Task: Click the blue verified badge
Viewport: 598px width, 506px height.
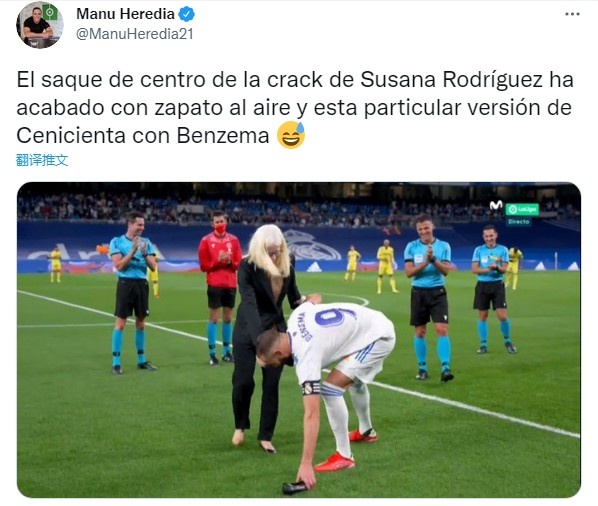Action: pyautogui.click(x=186, y=14)
